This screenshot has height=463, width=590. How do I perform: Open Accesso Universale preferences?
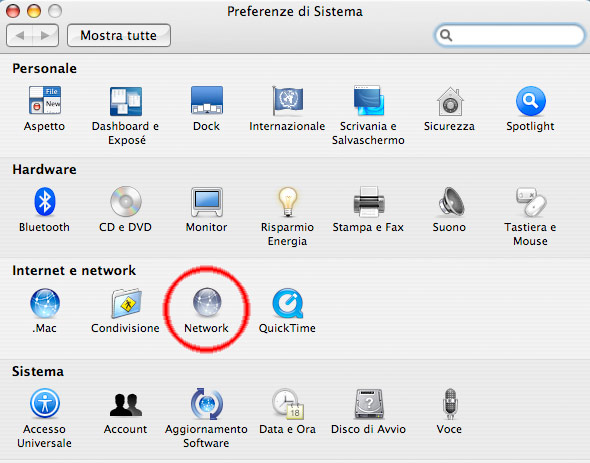pos(45,404)
